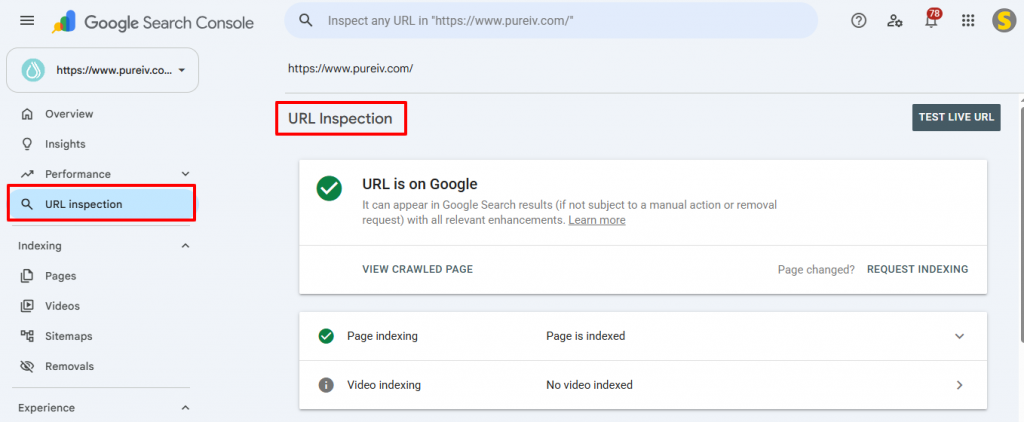Screen dimensions: 1024x422
Task: Click the 'Page is indexed' status text
Action: [585, 336]
